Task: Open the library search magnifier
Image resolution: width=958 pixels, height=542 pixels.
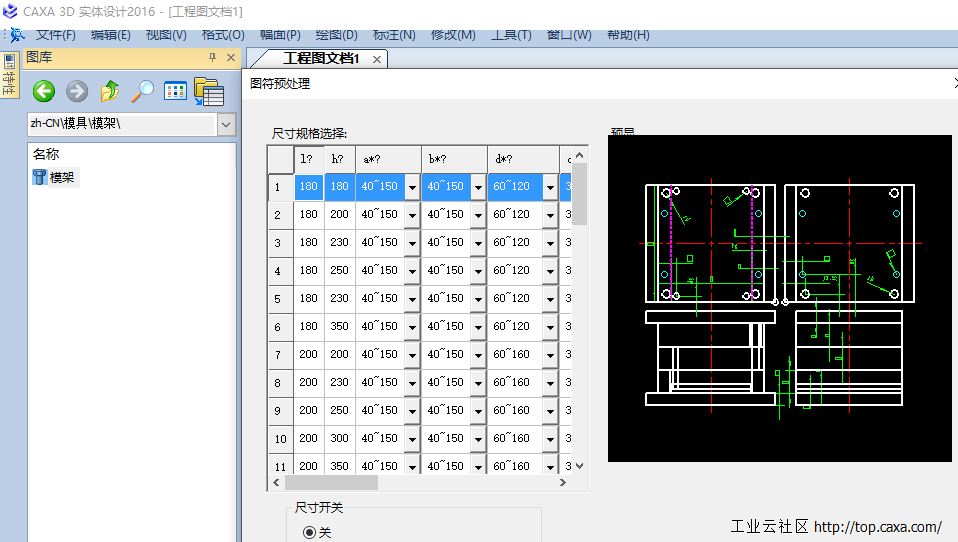Action: tap(142, 91)
